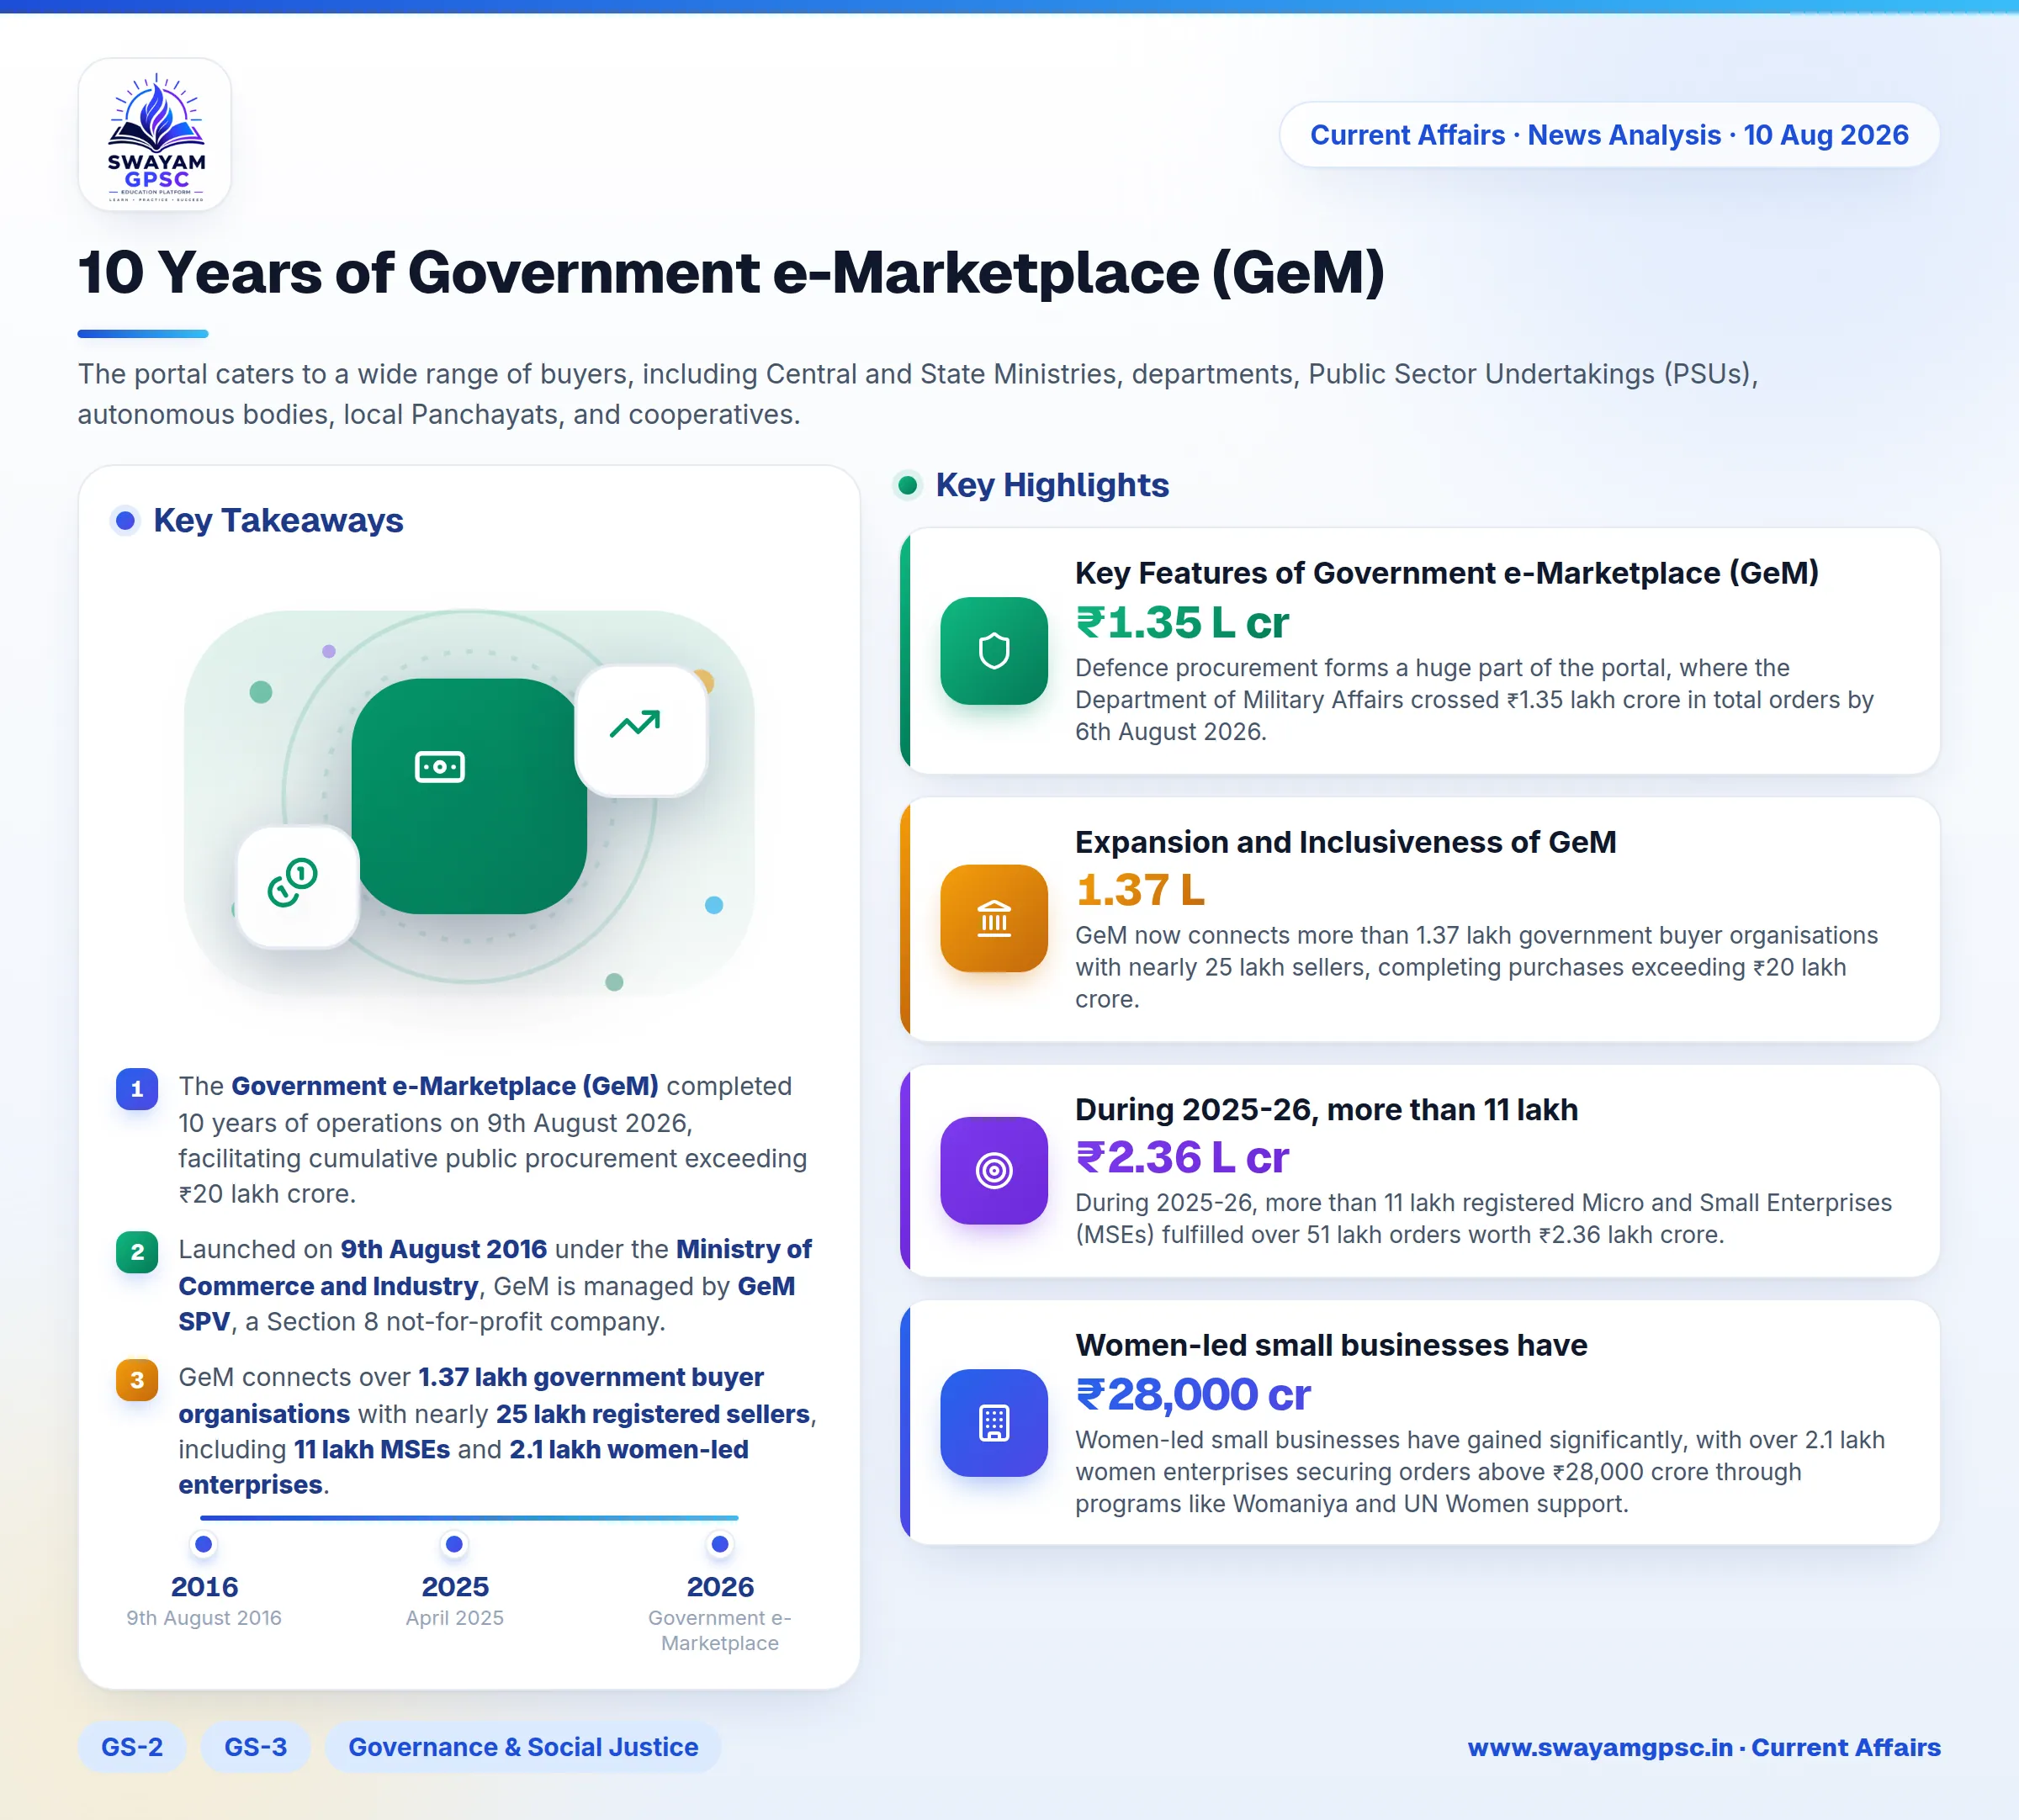Click the 2025 year label

pyautogui.click(x=454, y=1586)
